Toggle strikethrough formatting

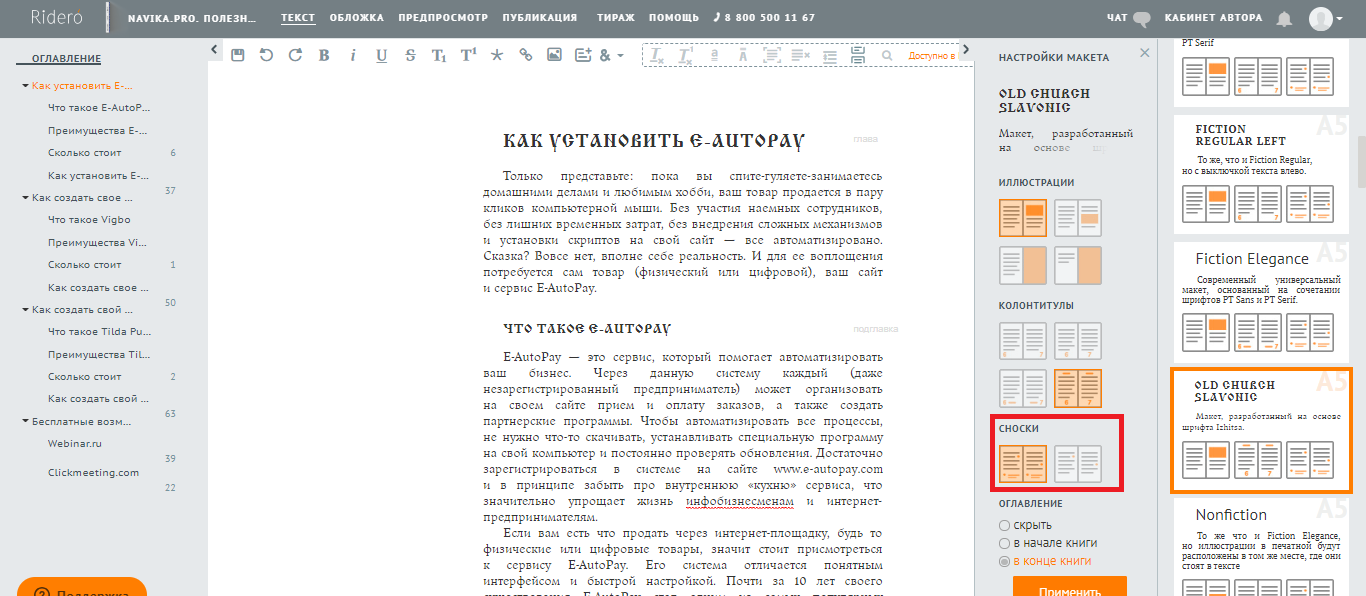tap(410, 55)
